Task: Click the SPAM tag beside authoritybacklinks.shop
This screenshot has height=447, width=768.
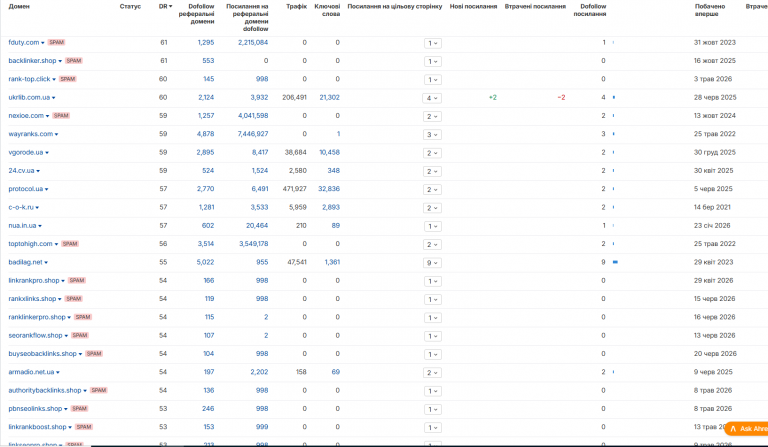Action: tap(99, 390)
